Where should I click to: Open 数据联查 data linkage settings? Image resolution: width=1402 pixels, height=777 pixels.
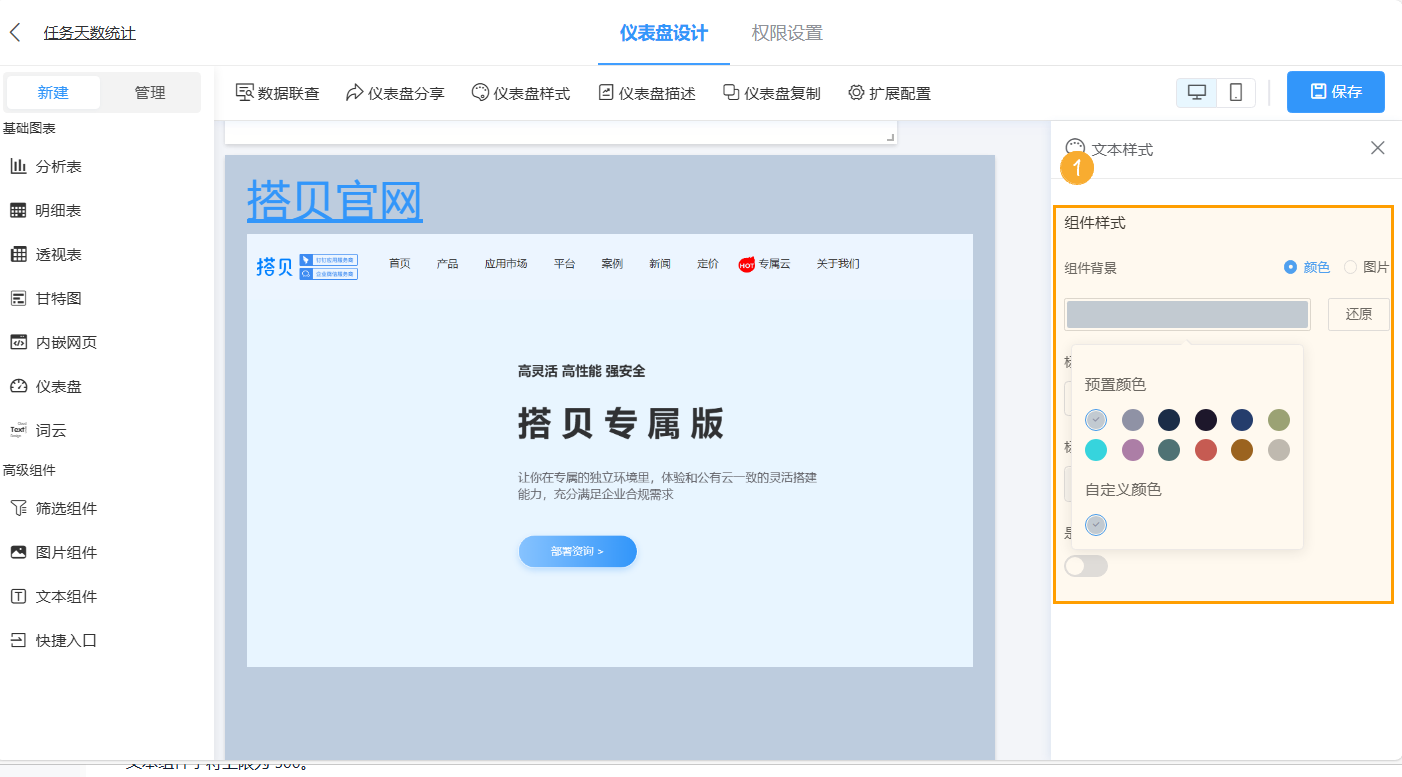(277, 92)
